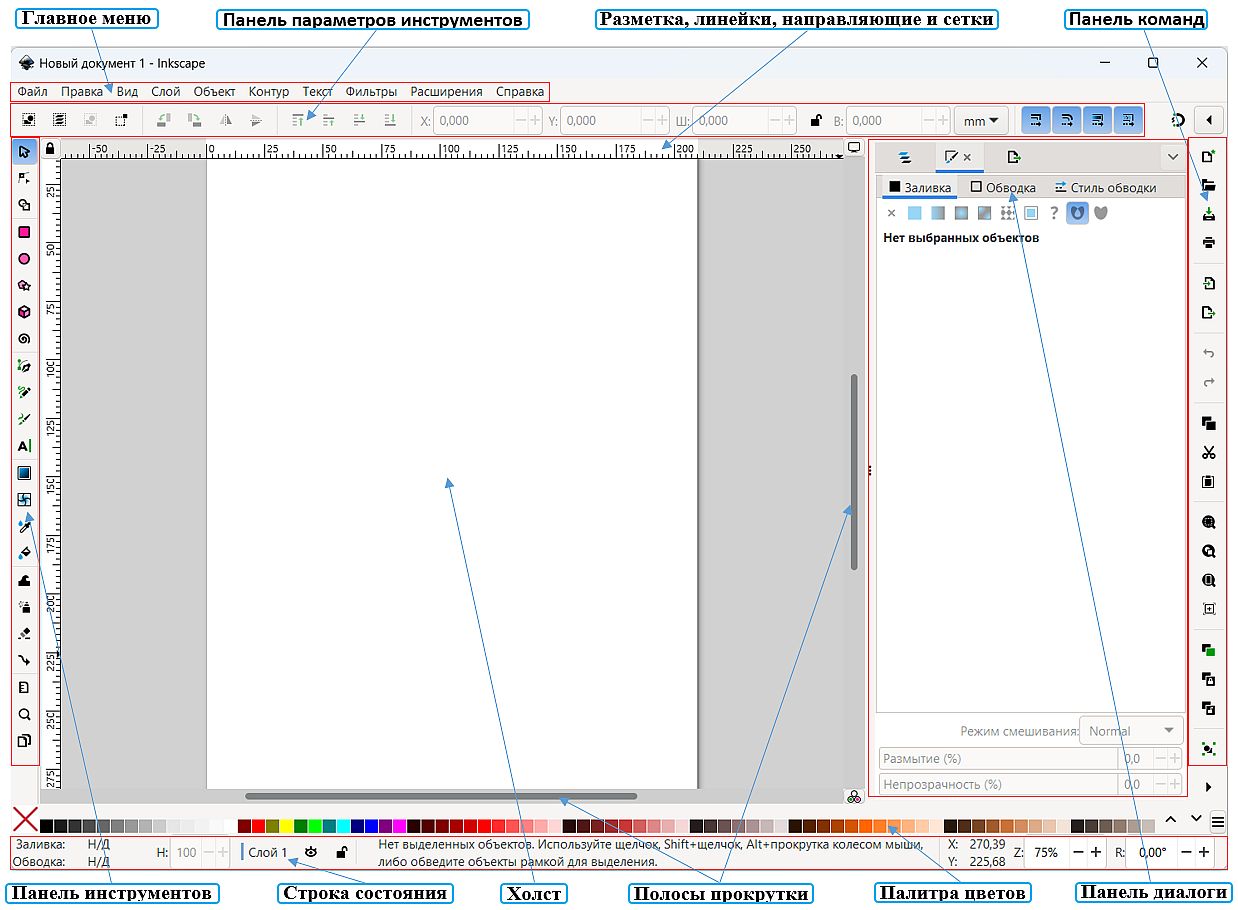Expand the Режим смешивания Normal dropdown

pos(1132,731)
